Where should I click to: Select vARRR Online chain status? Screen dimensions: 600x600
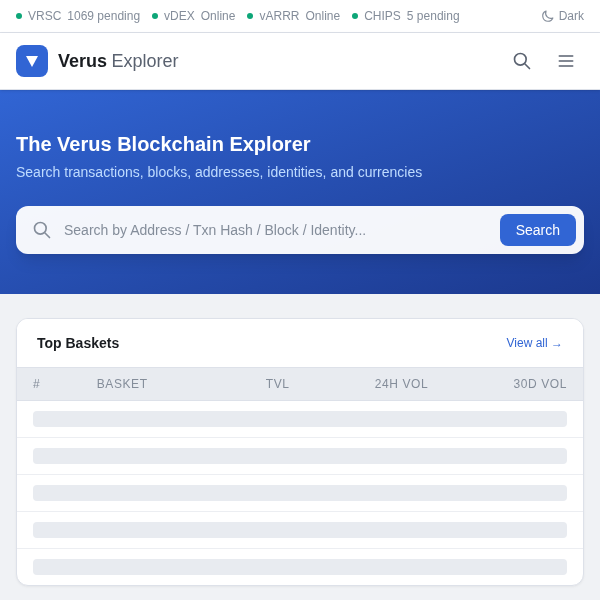(294, 16)
